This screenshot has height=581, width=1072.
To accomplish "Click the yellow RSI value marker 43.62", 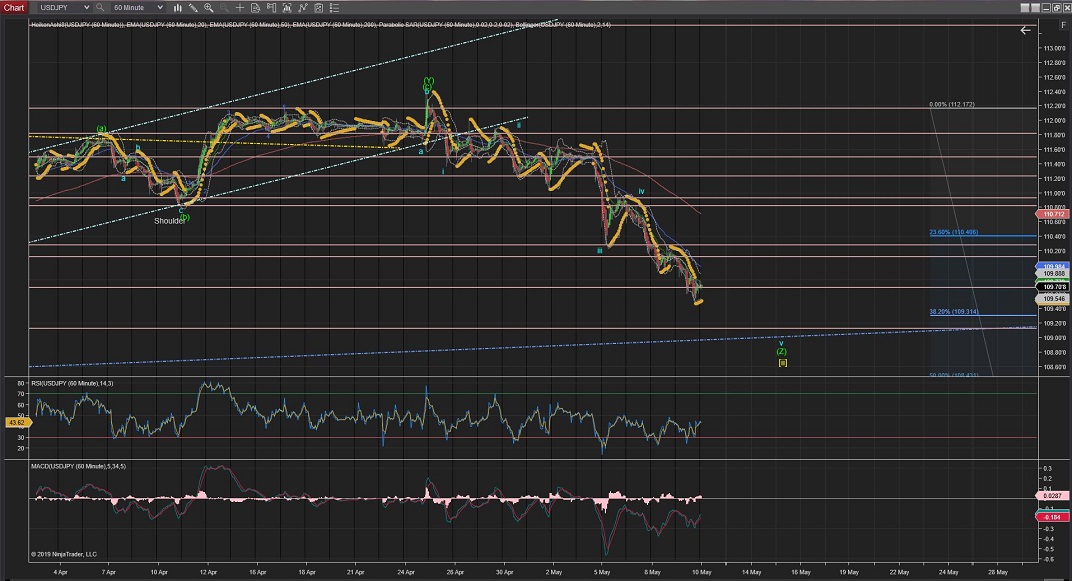I will 14,424.
